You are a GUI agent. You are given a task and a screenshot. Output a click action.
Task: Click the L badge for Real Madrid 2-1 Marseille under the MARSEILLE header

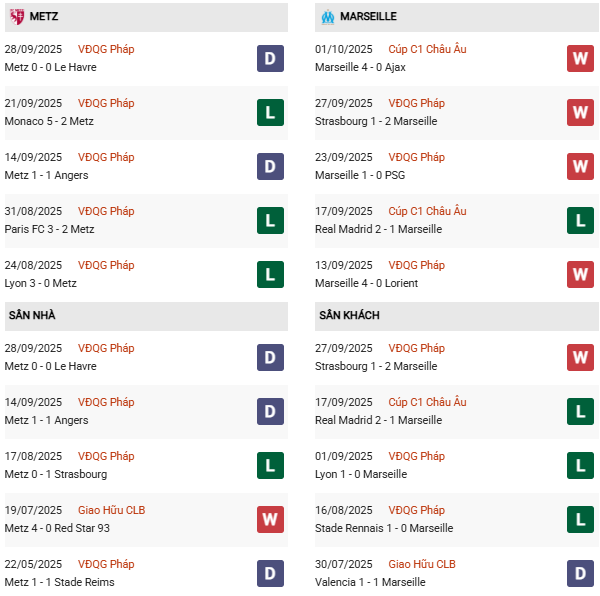coord(580,220)
